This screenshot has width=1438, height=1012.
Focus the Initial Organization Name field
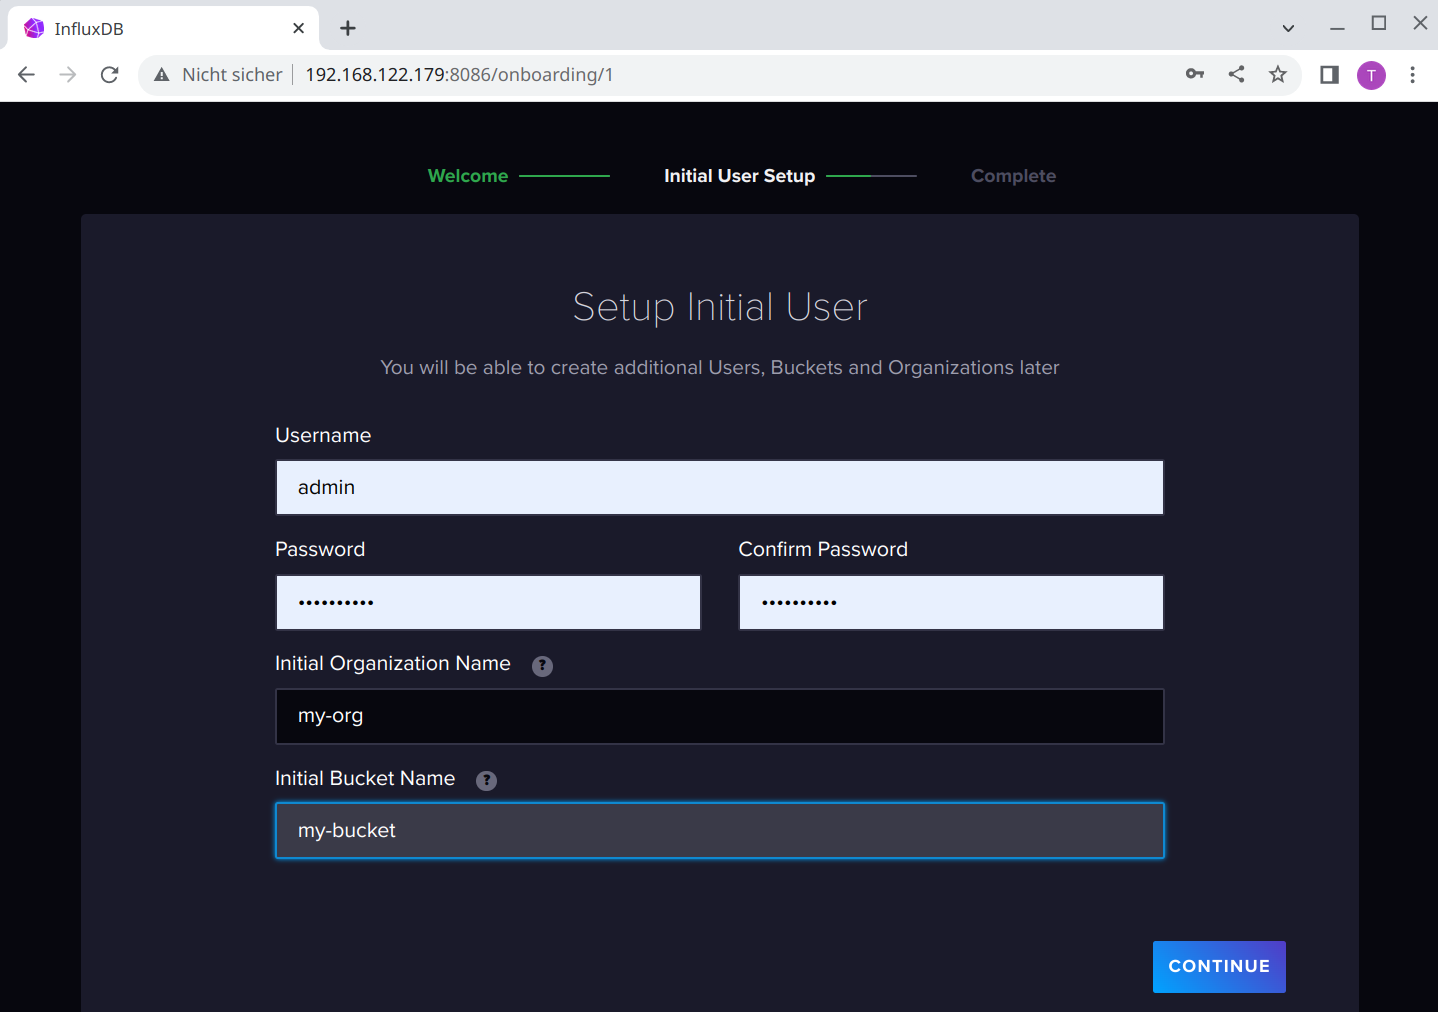click(x=720, y=716)
